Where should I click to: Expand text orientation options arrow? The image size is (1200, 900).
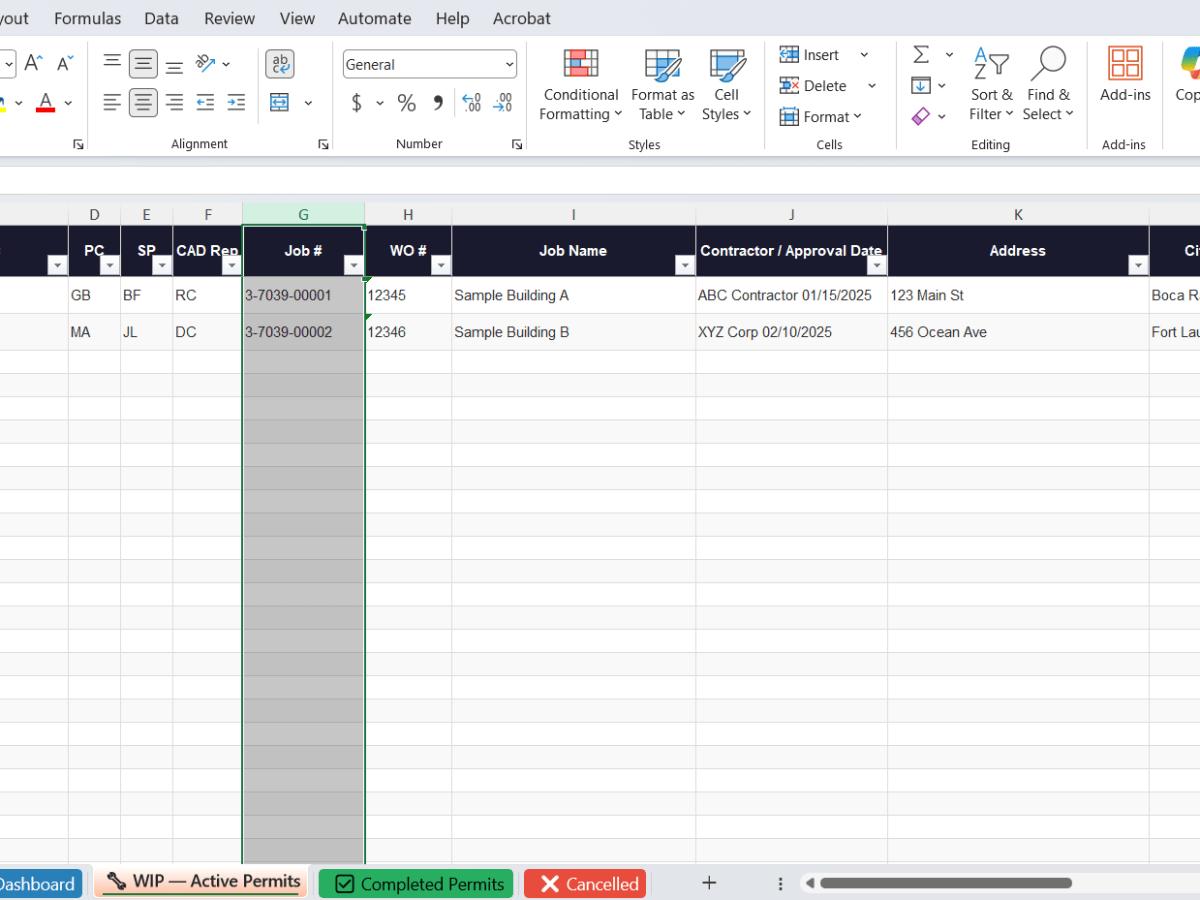tap(226, 64)
